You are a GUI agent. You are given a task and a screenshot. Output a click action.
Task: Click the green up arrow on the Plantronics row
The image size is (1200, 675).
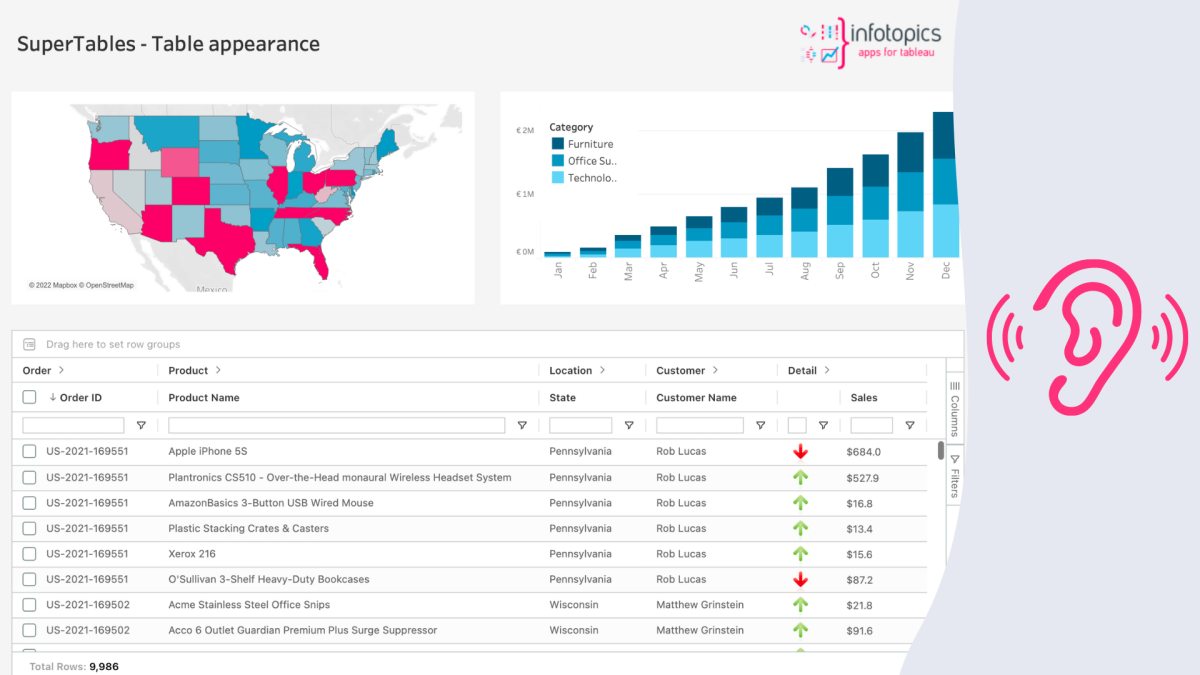click(x=800, y=477)
